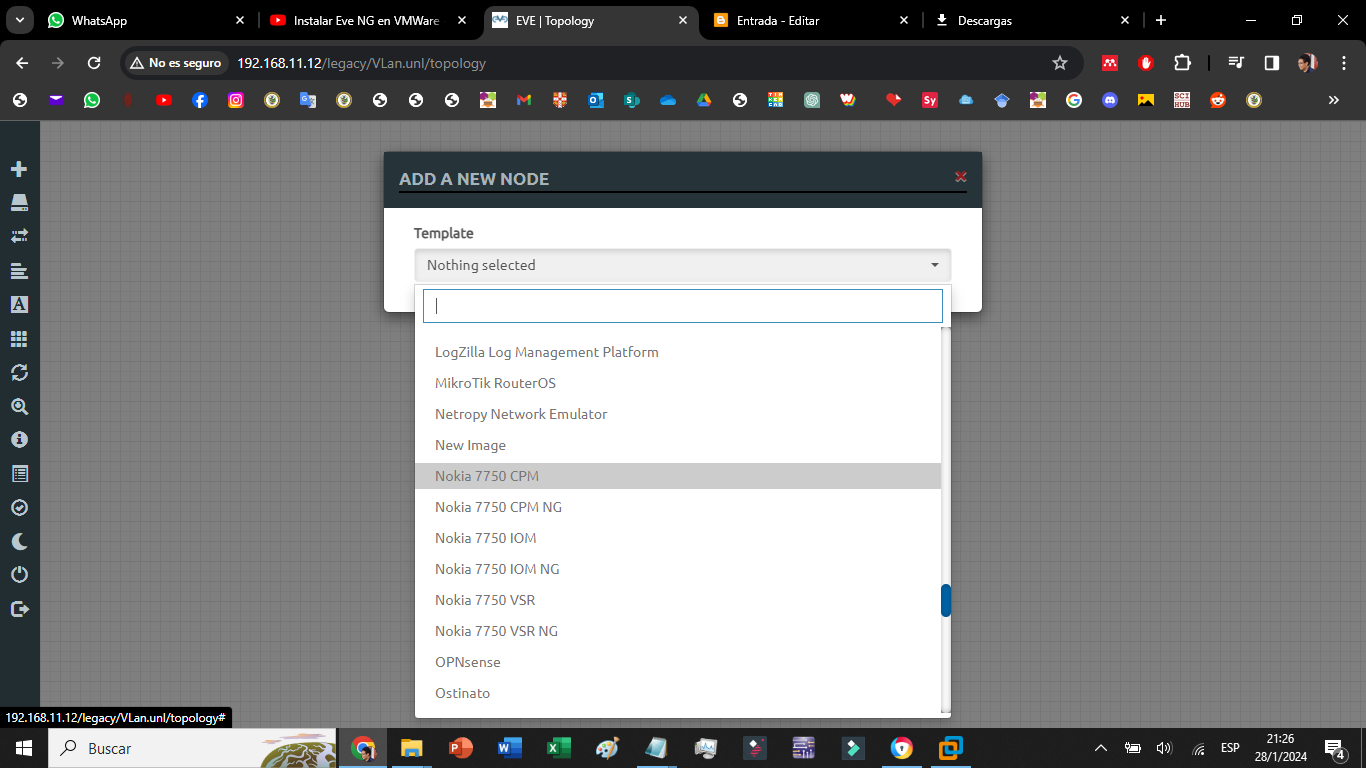Open Startup-configs lines icon in sidebar
The height and width of the screenshot is (768, 1366).
[x=18, y=270]
